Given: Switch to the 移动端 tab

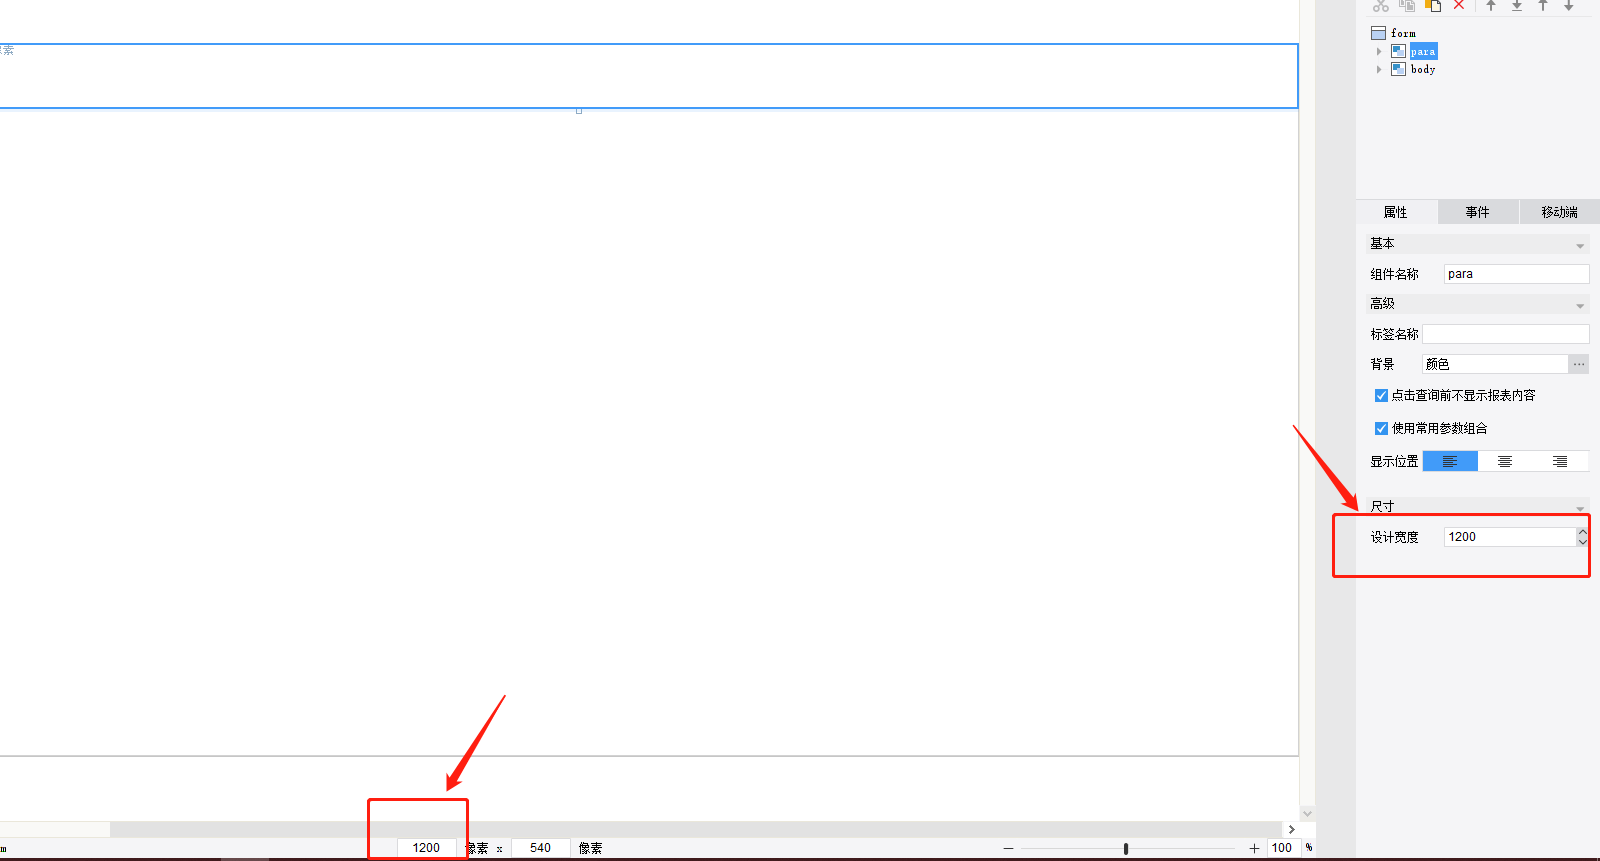Looking at the screenshot, I should (x=1559, y=212).
